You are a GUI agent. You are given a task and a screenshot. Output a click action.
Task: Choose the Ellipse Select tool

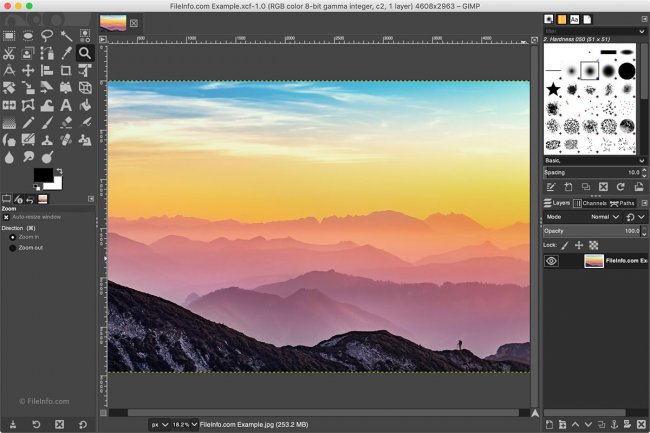coord(28,36)
